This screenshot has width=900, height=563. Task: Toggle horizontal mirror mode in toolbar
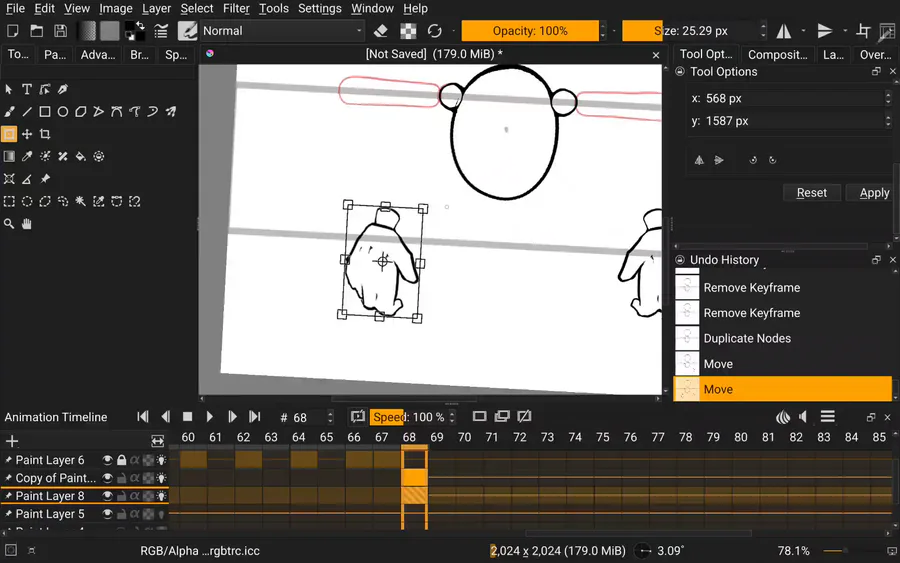783,30
